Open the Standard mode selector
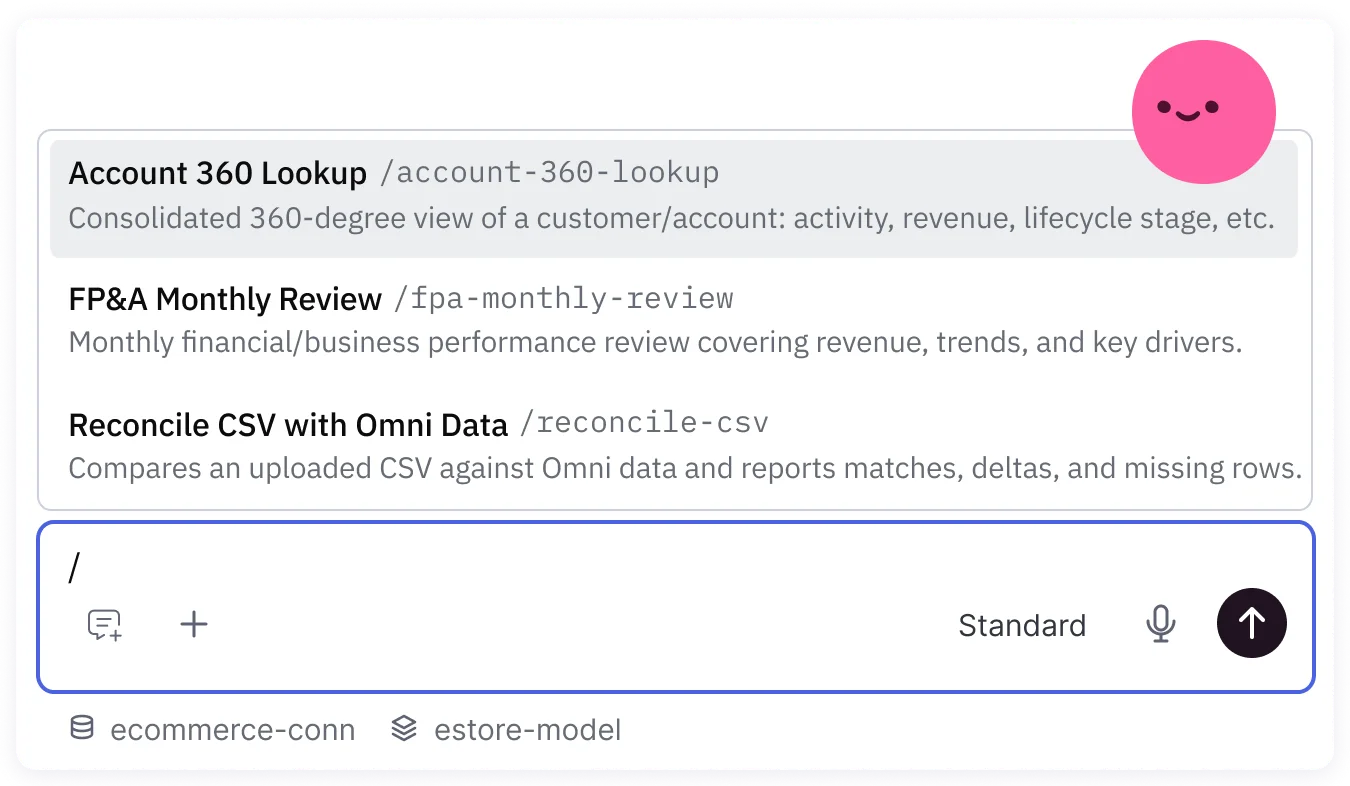This screenshot has width=1350, height=786. 1022,625
